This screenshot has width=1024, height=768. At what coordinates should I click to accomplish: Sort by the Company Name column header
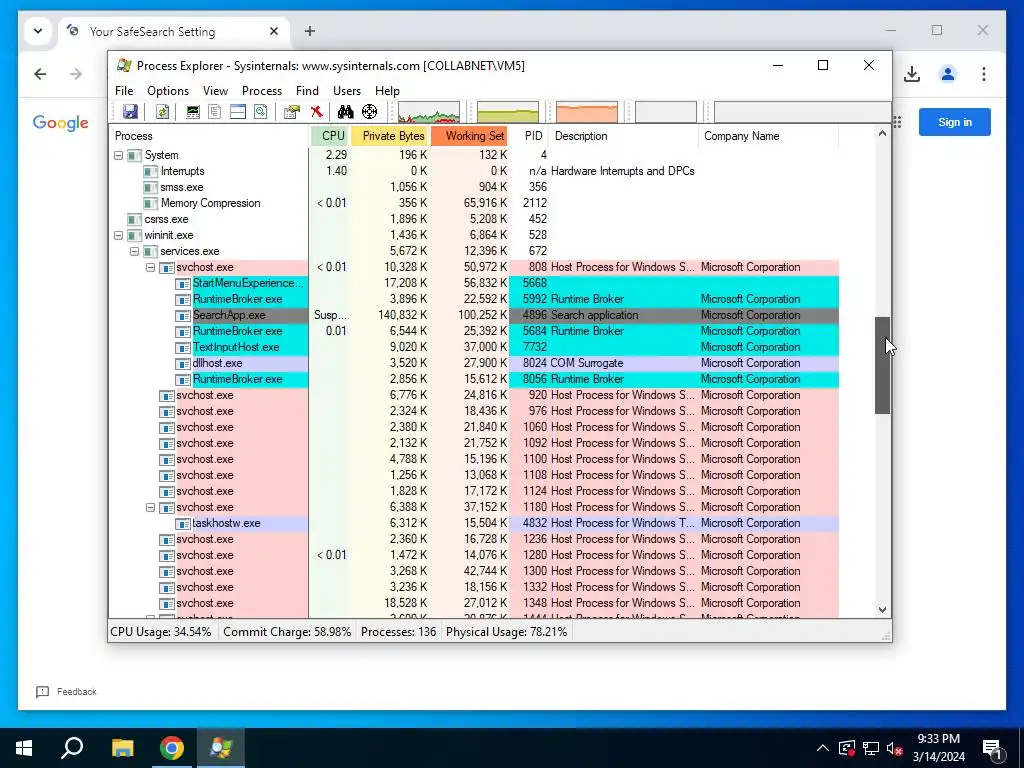click(769, 136)
